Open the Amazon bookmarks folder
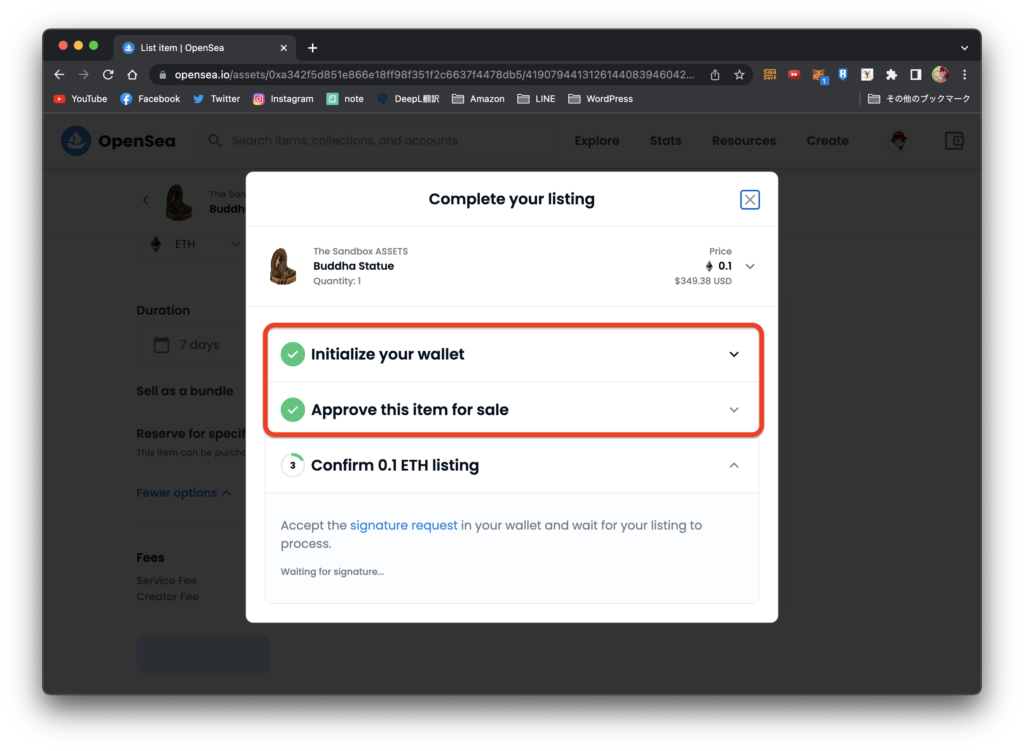 tap(478, 99)
